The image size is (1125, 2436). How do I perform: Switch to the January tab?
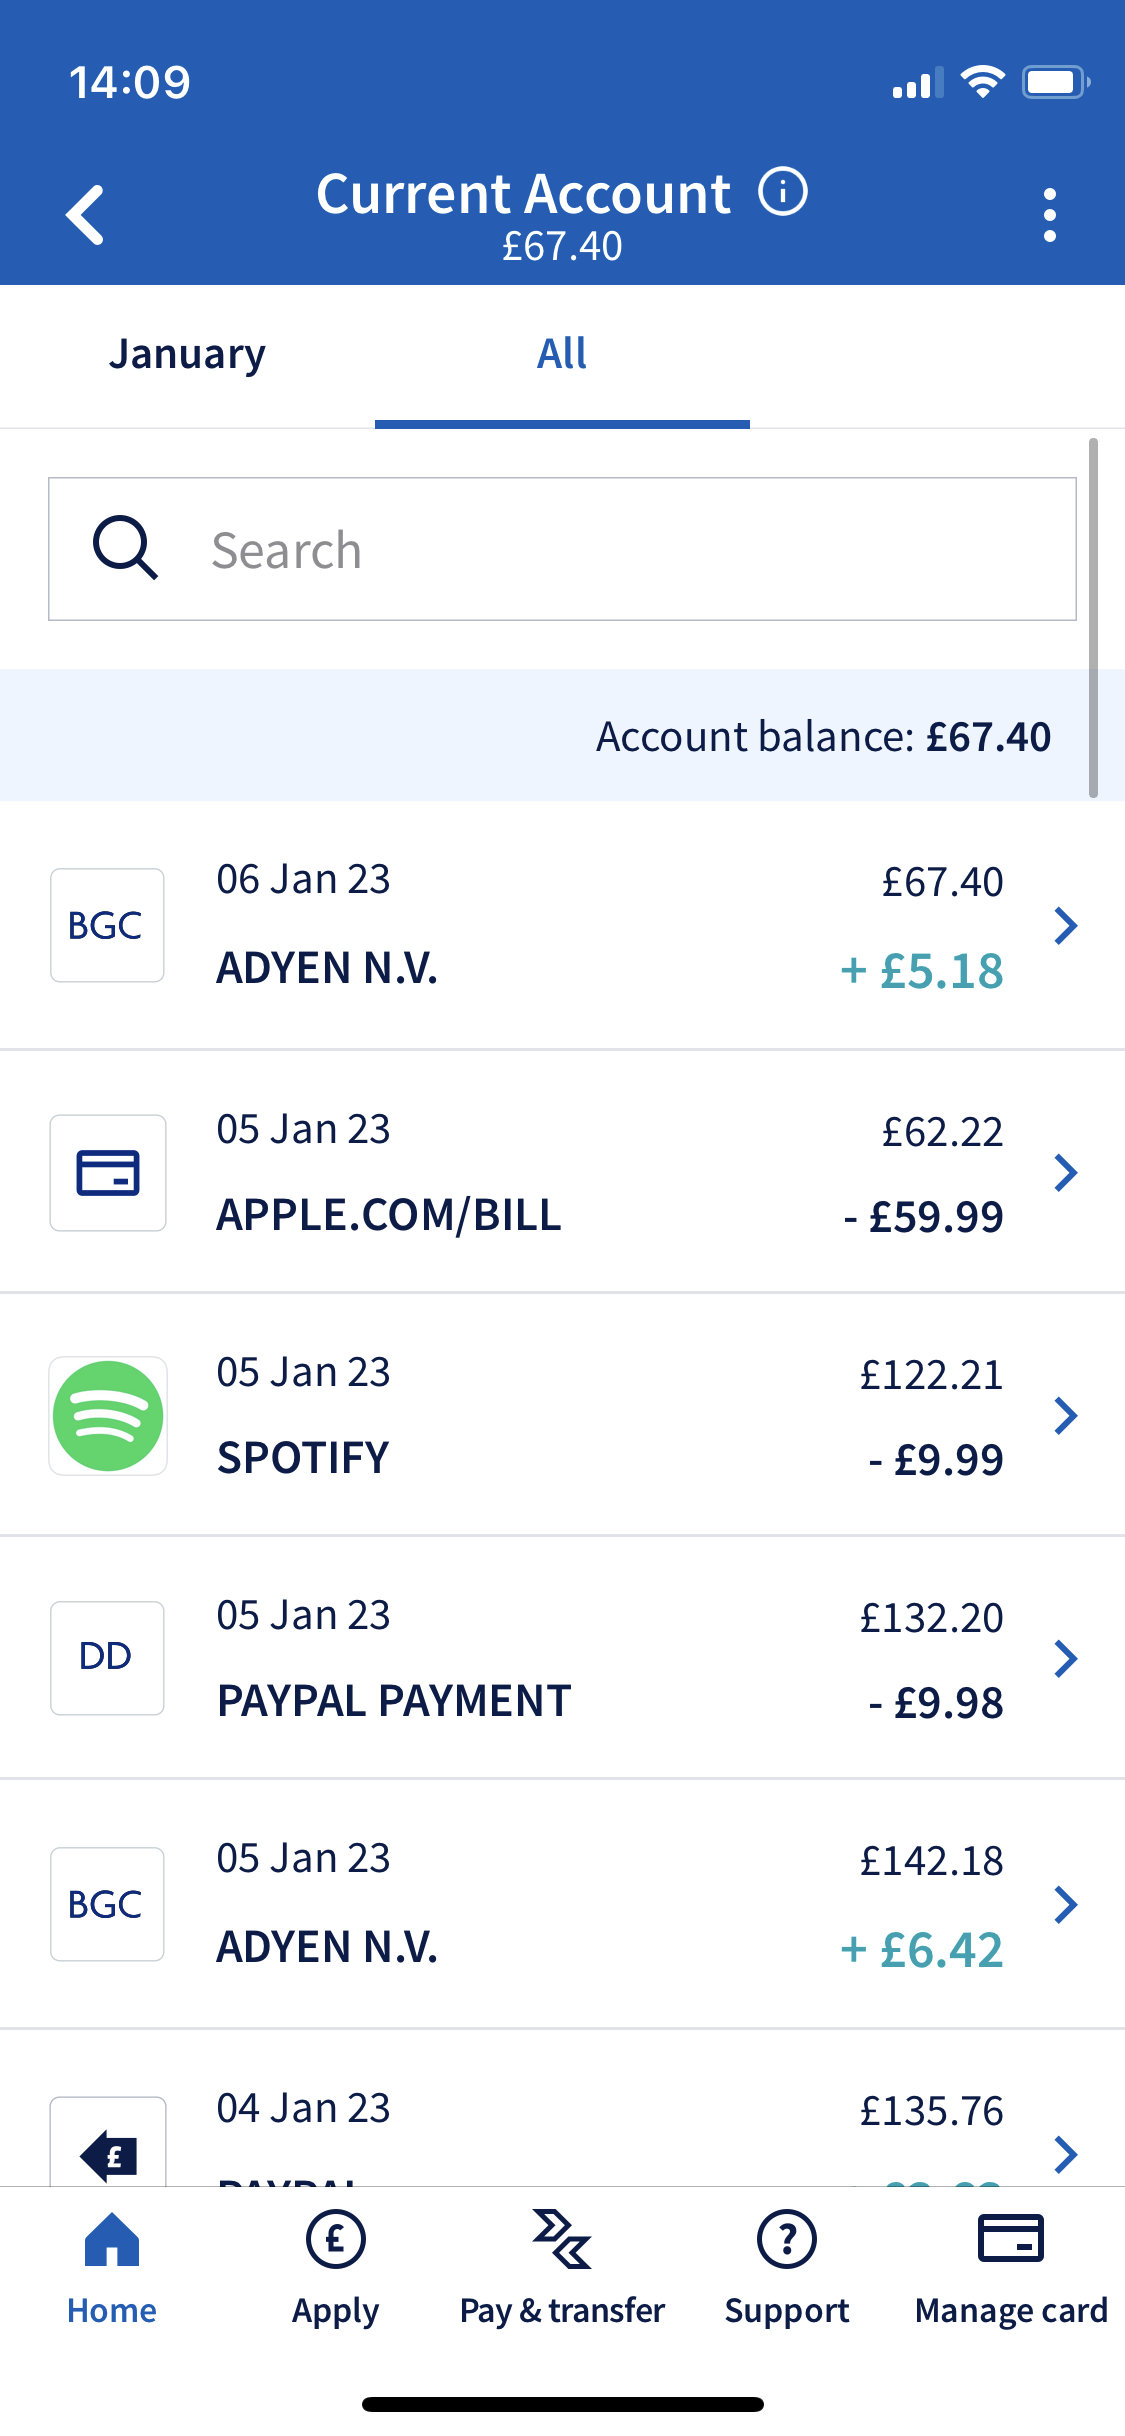tap(187, 354)
